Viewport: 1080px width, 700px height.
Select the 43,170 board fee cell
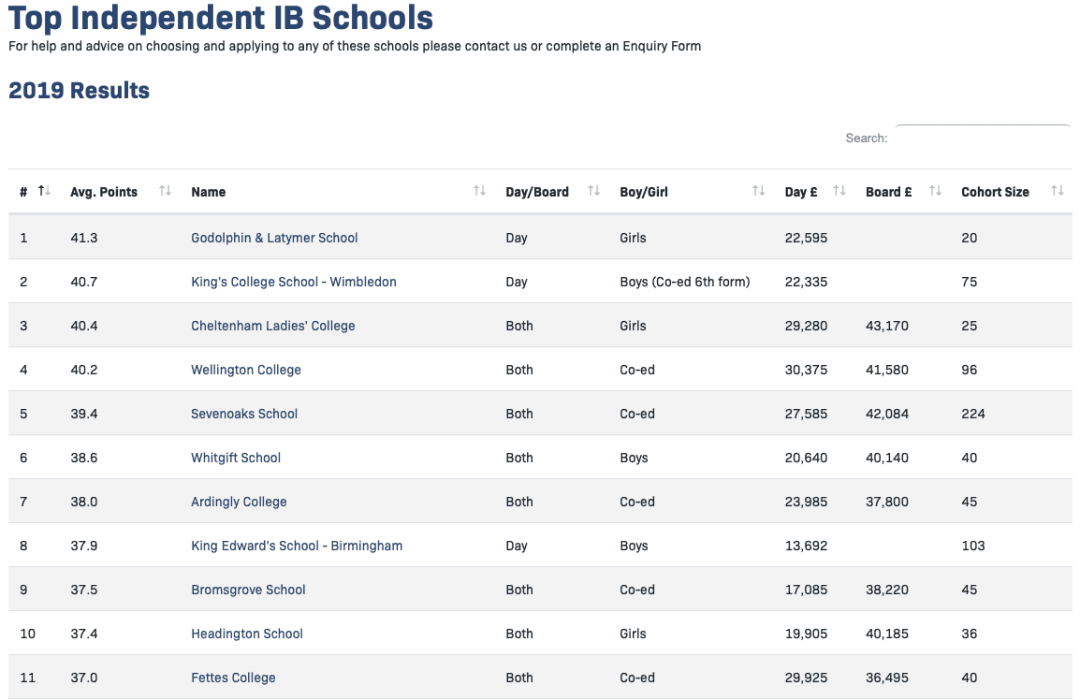[887, 326]
